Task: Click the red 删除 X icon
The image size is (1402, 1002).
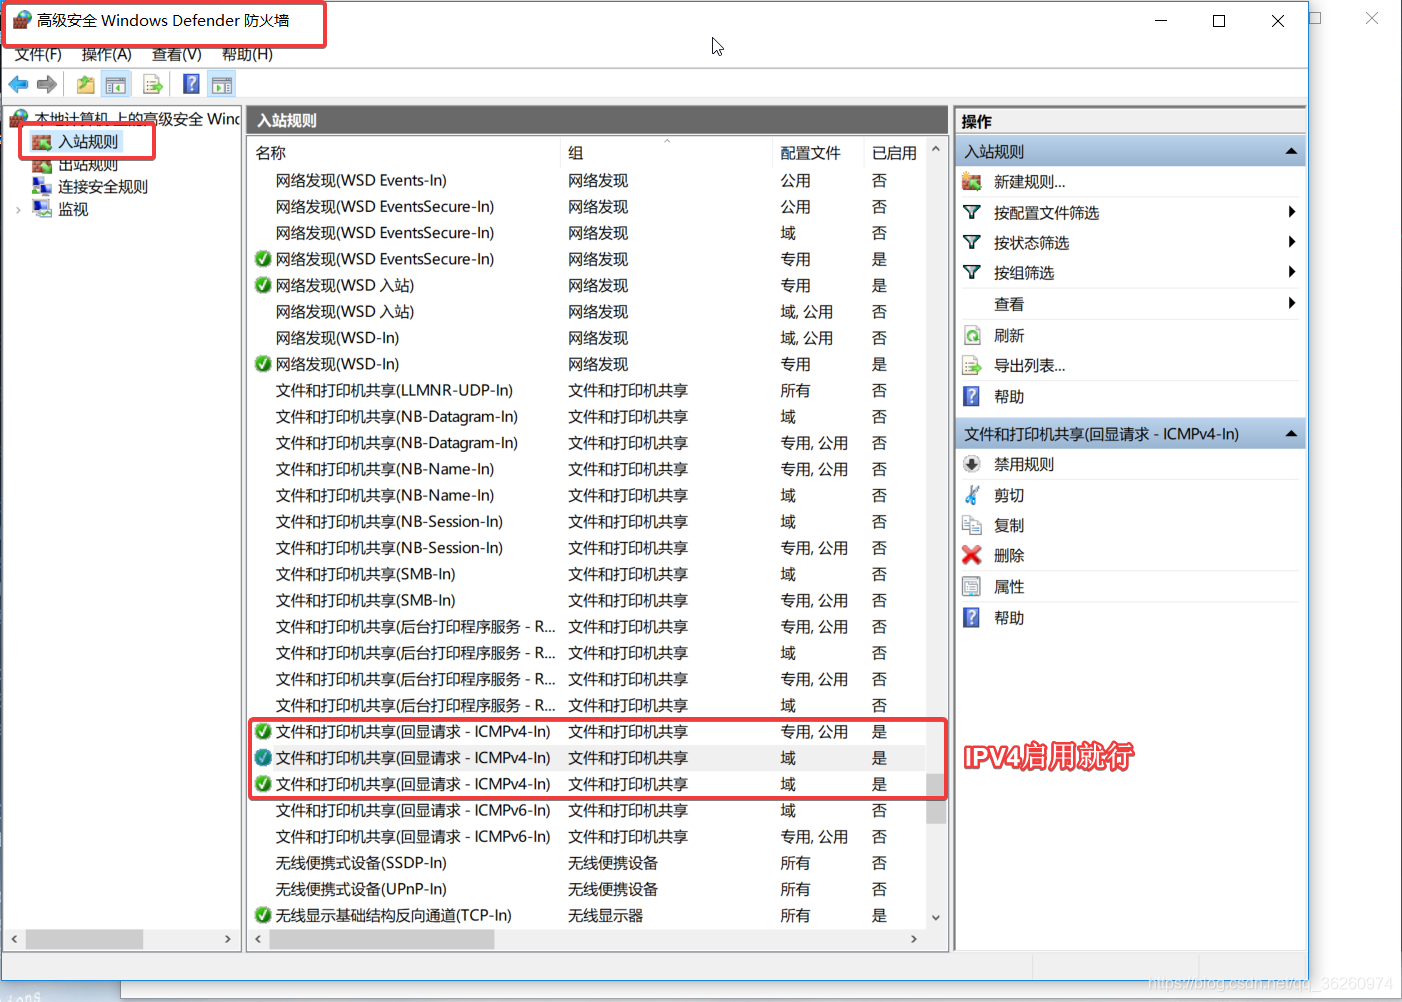Action: coord(971,555)
